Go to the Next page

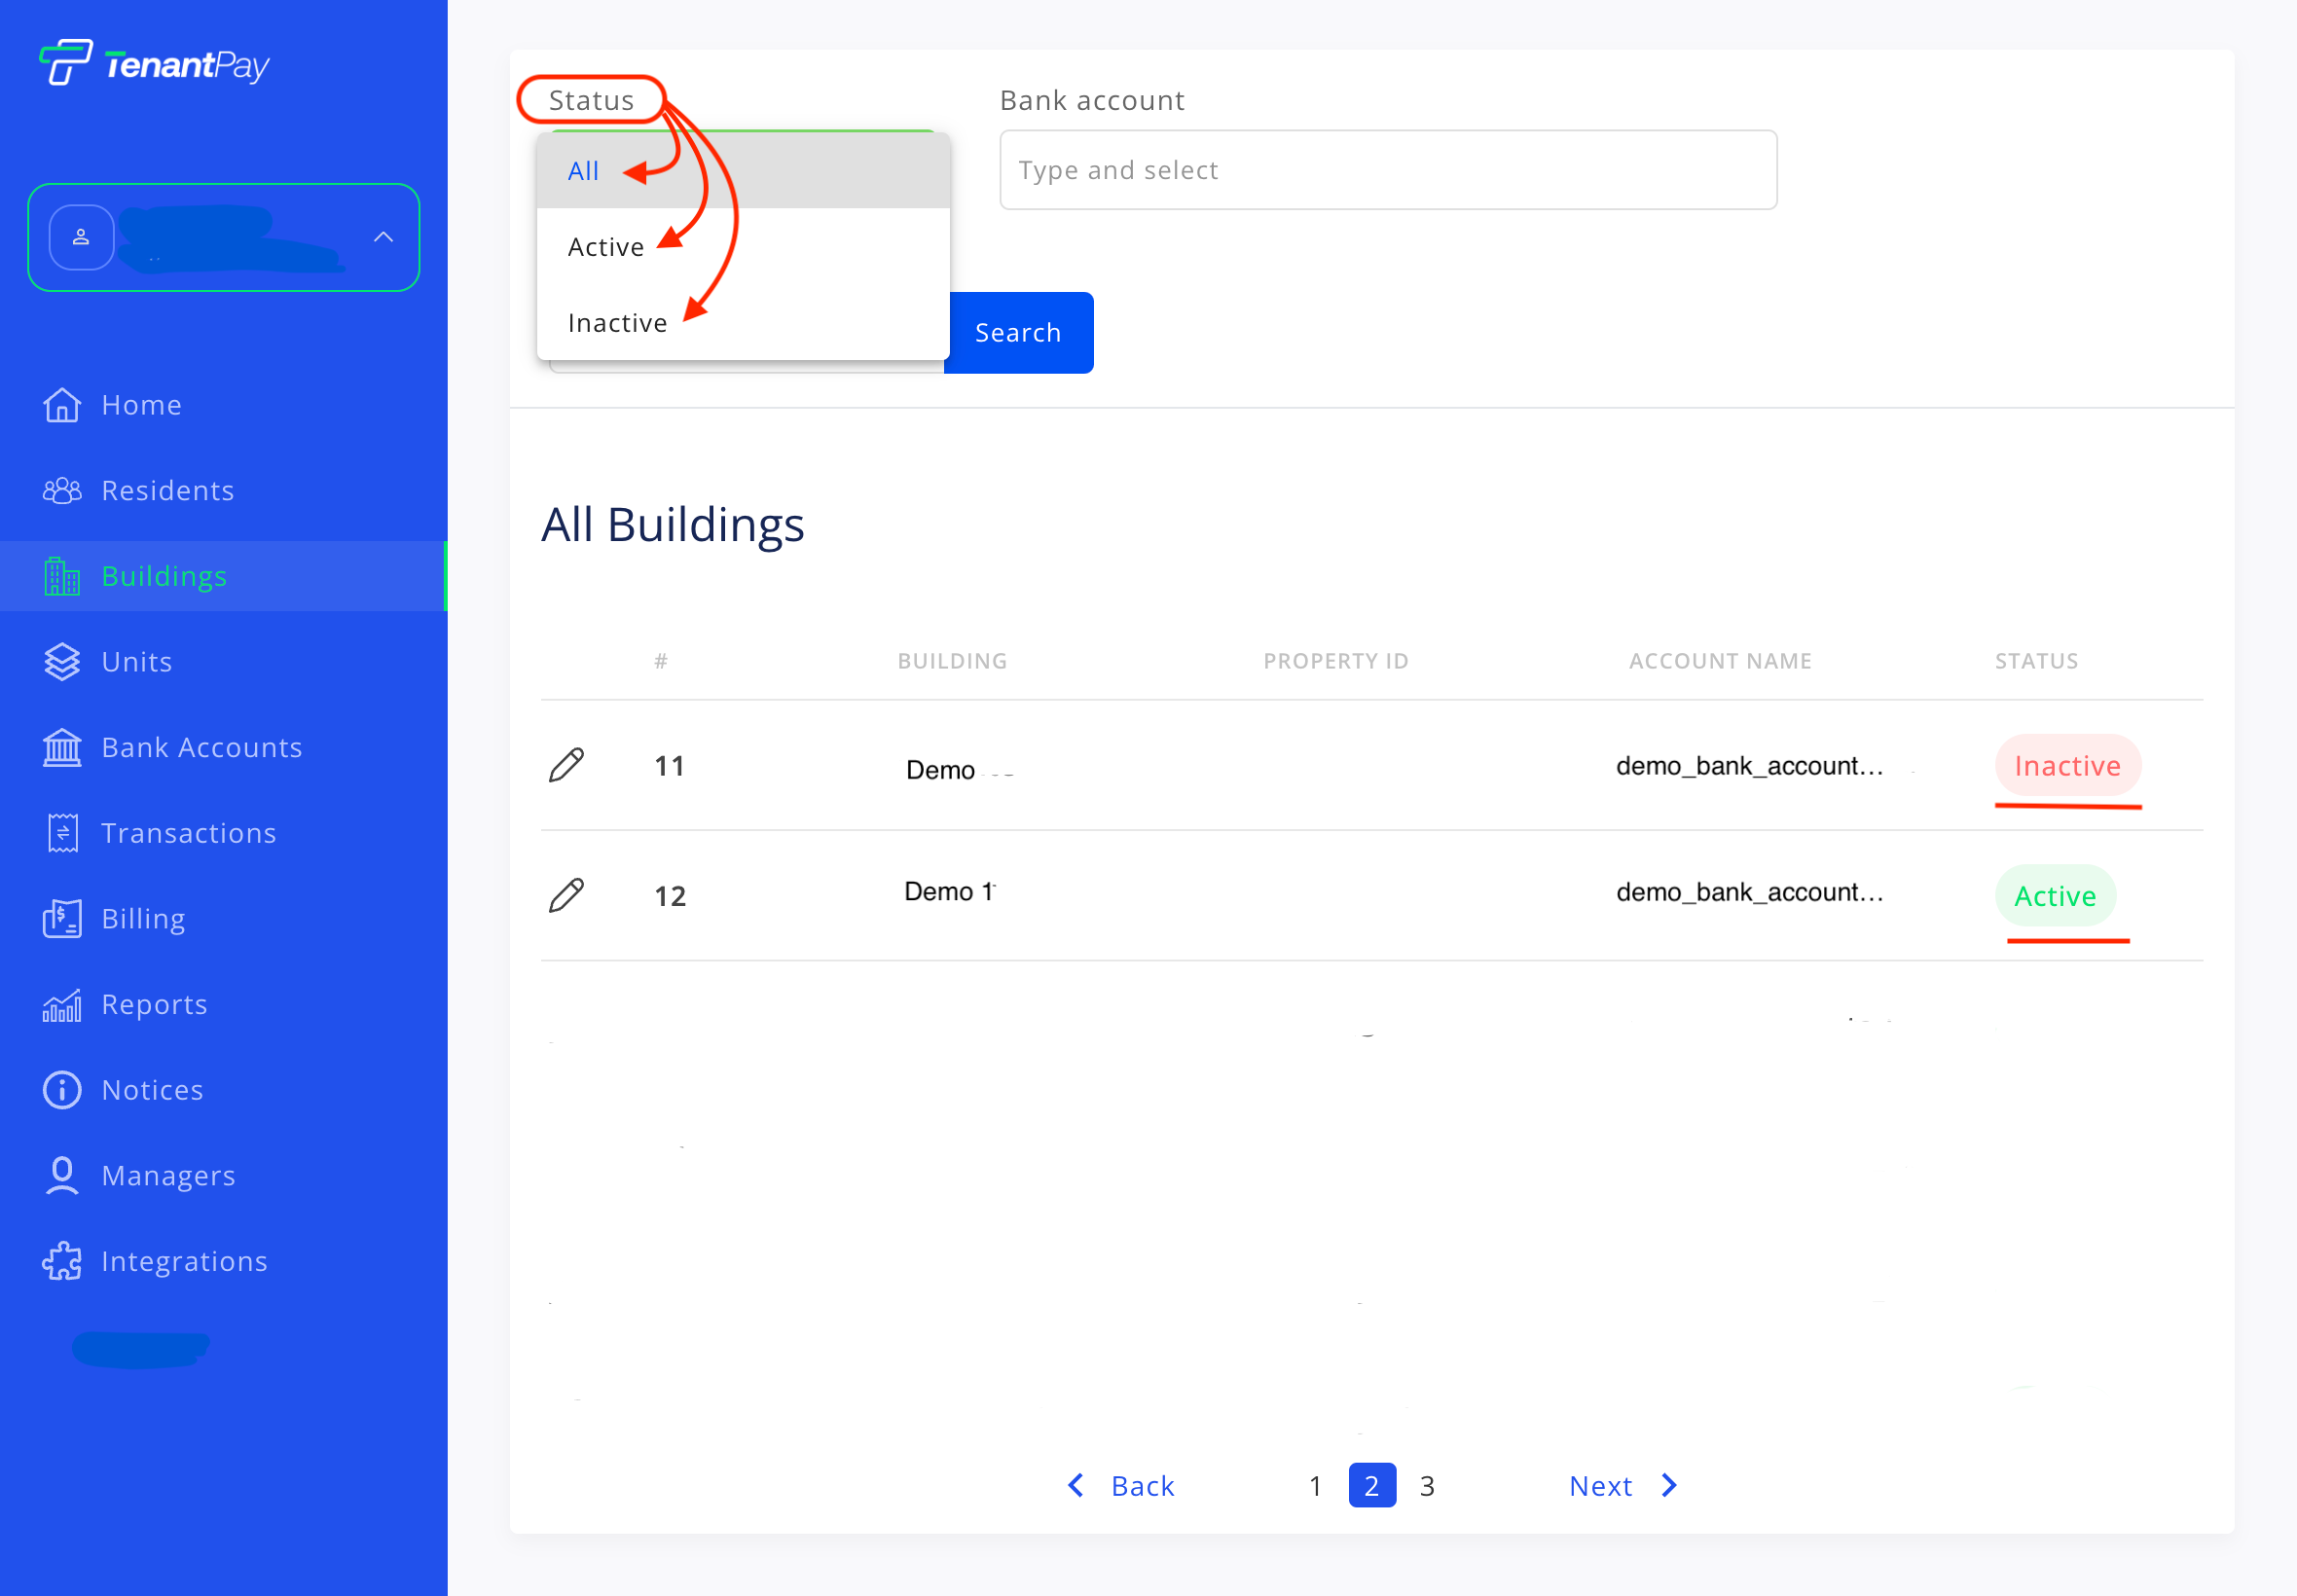pos(1622,1486)
